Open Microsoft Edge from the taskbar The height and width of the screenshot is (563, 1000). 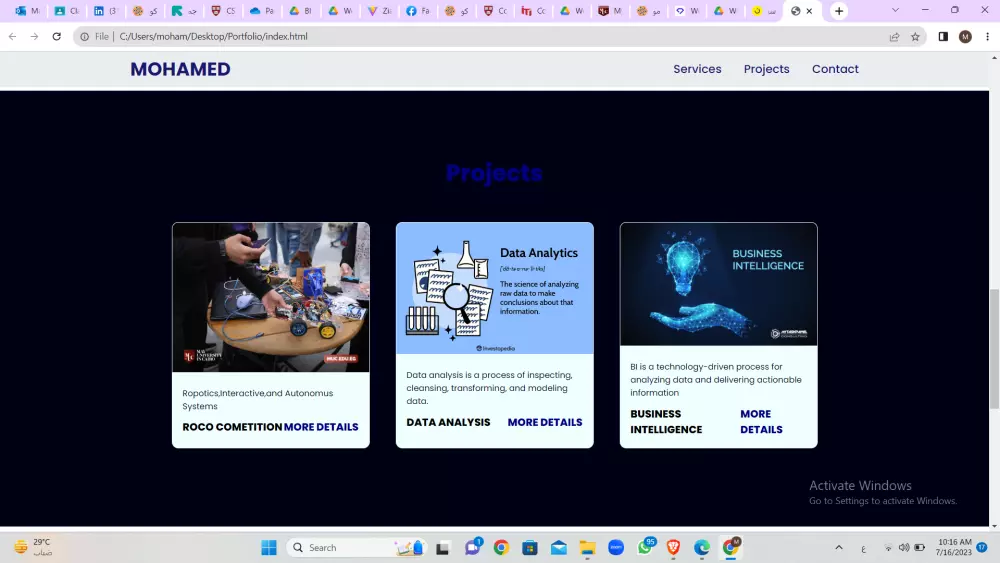[702, 547]
